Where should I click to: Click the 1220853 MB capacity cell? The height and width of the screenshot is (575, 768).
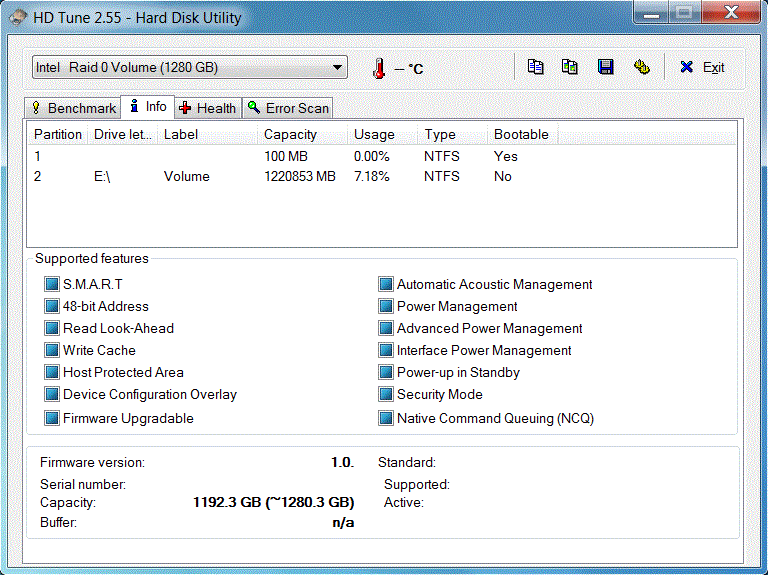(300, 176)
